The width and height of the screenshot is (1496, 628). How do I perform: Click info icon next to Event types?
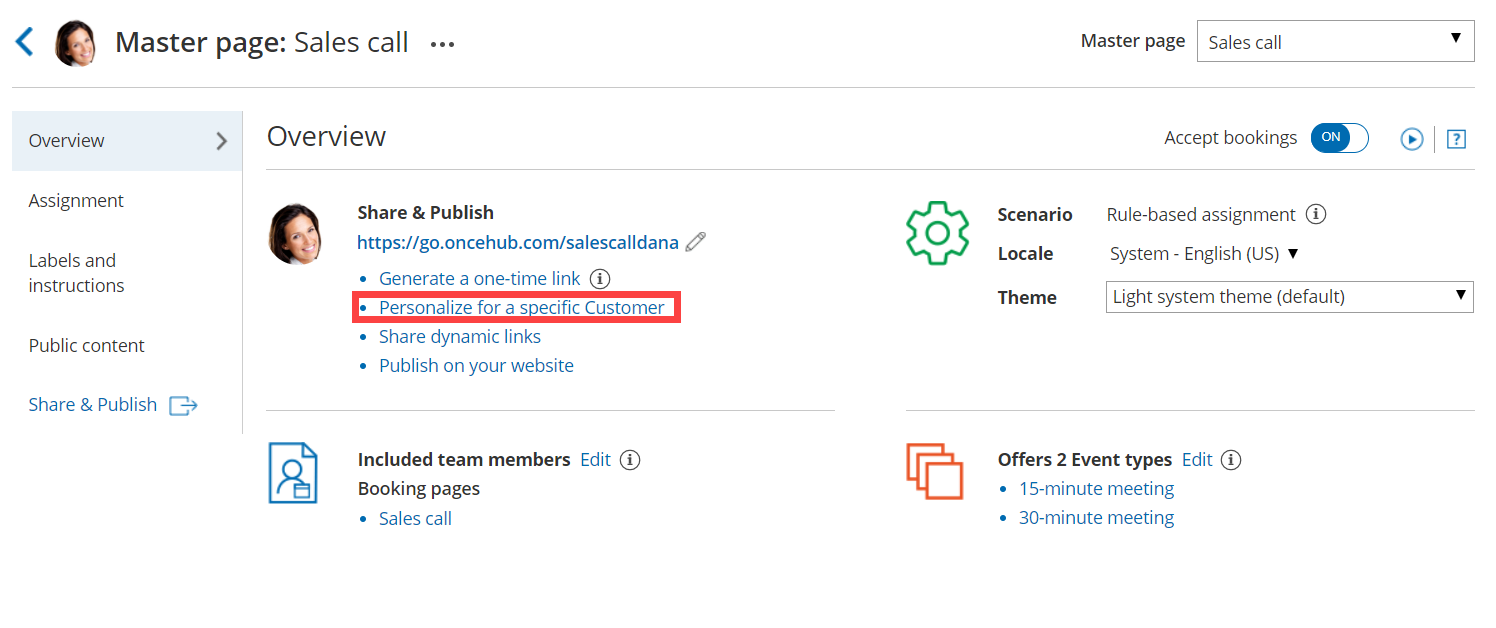click(1231, 460)
